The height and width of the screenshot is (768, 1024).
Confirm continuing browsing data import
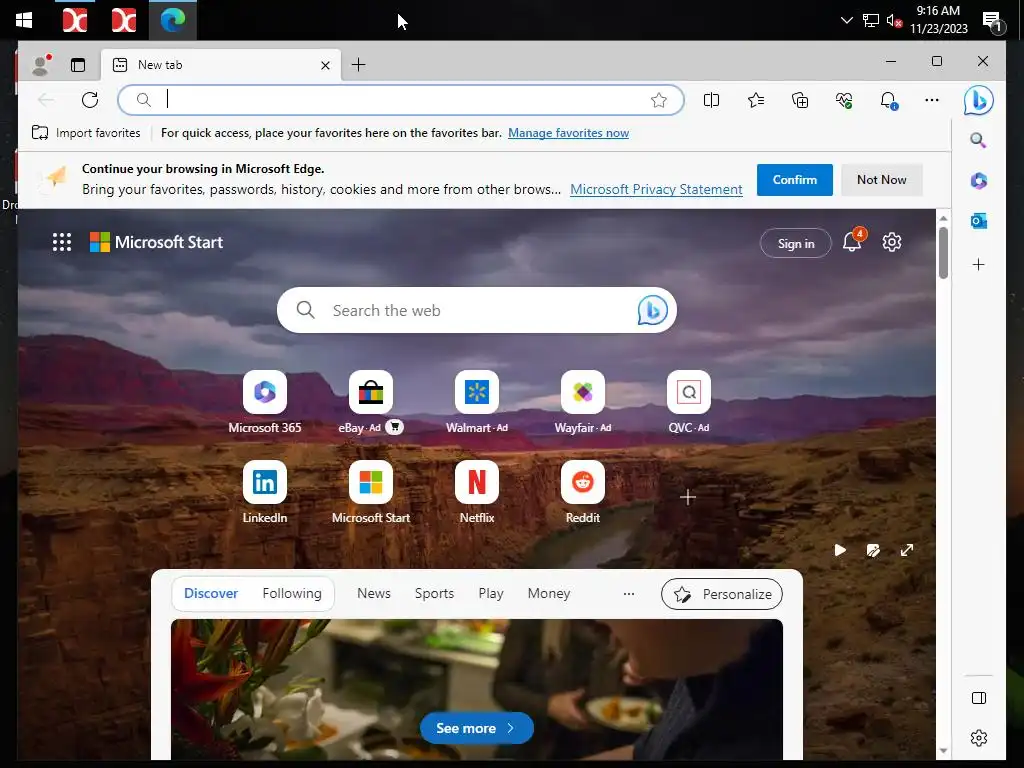coord(794,180)
